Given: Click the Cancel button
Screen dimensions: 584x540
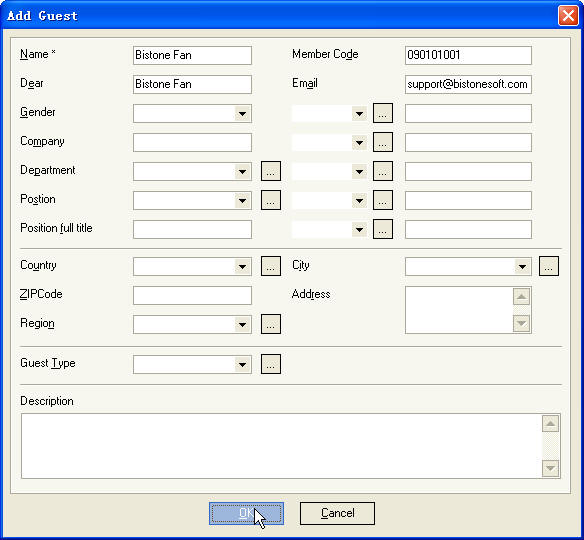Looking at the screenshot, I should 337,514.
